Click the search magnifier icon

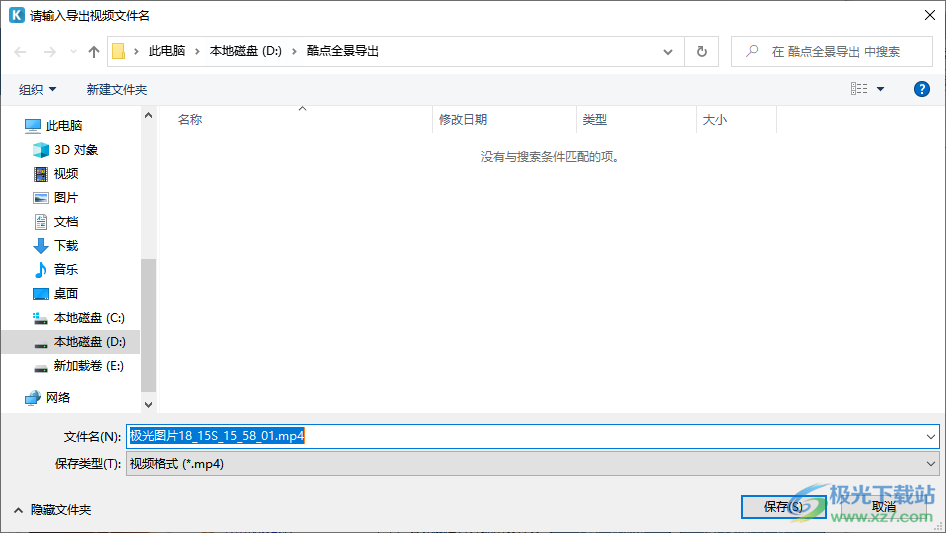click(752, 51)
